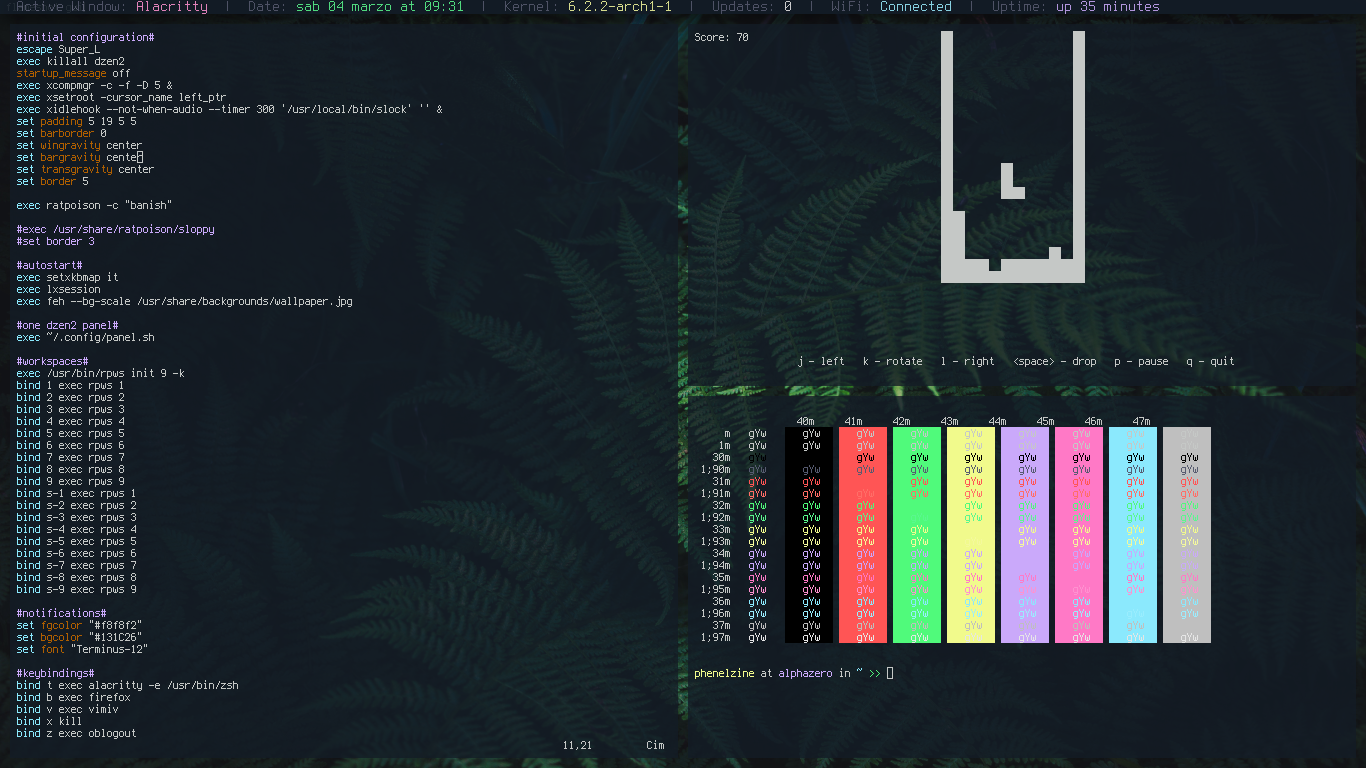Place cursor on "escape Super_L" line
This screenshot has height=768, width=1366.
(x=58, y=49)
